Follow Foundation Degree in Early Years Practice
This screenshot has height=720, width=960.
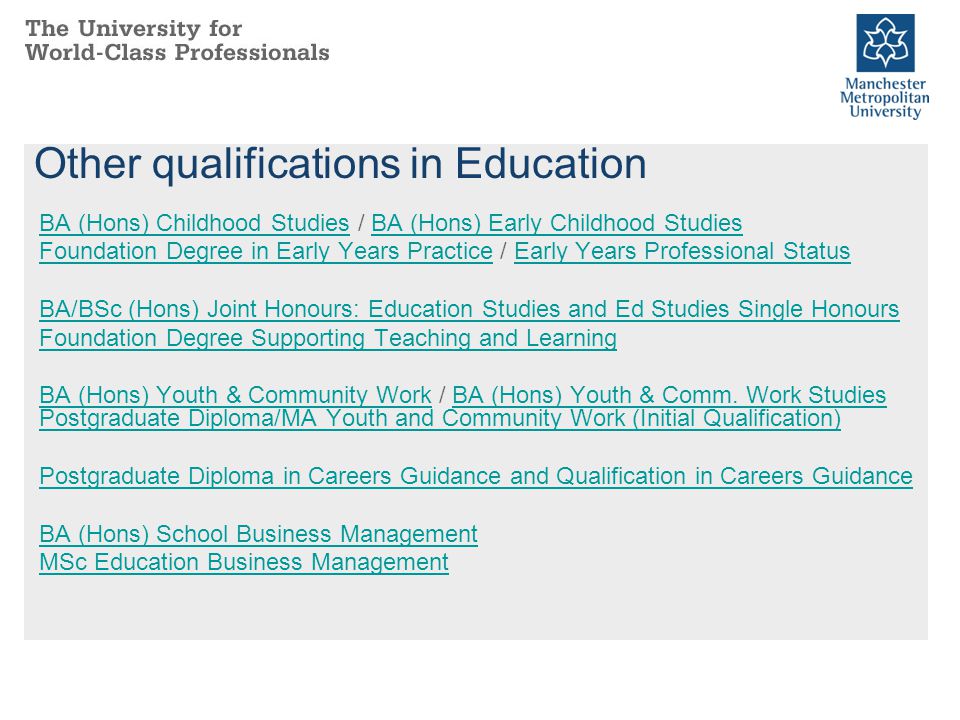(266, 251)
